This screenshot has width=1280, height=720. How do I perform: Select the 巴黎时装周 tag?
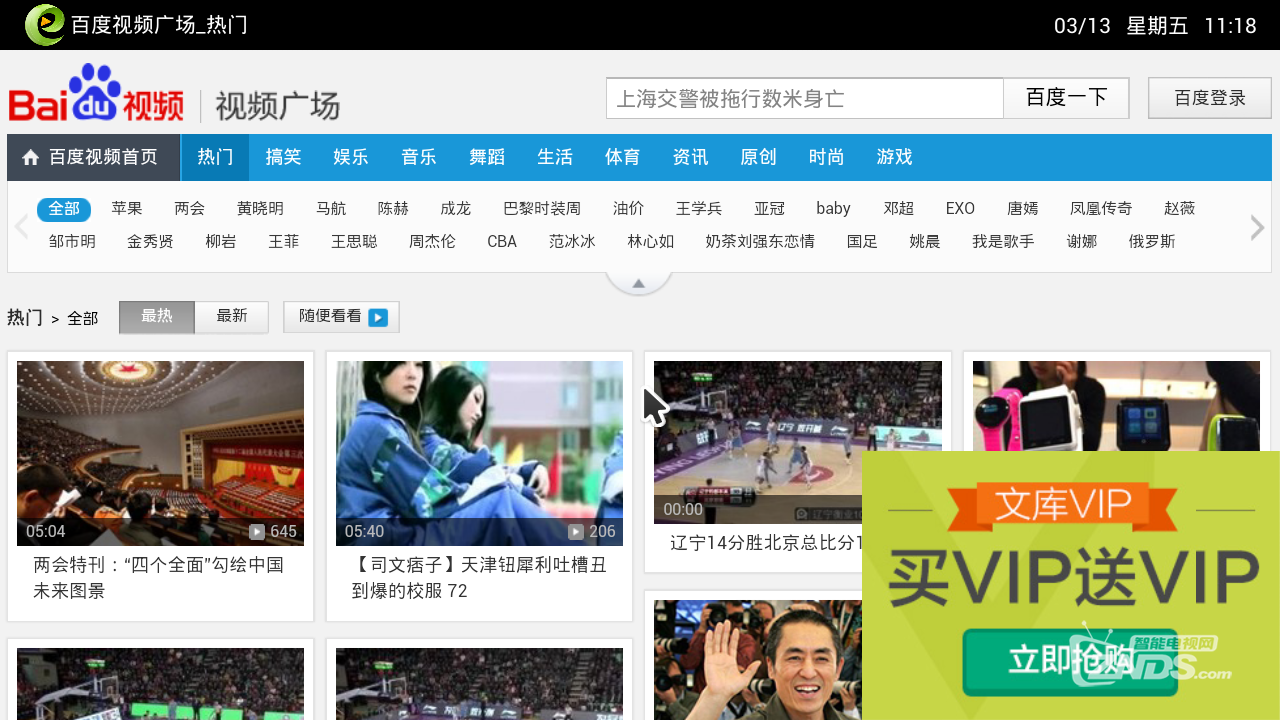click(542, 209)
